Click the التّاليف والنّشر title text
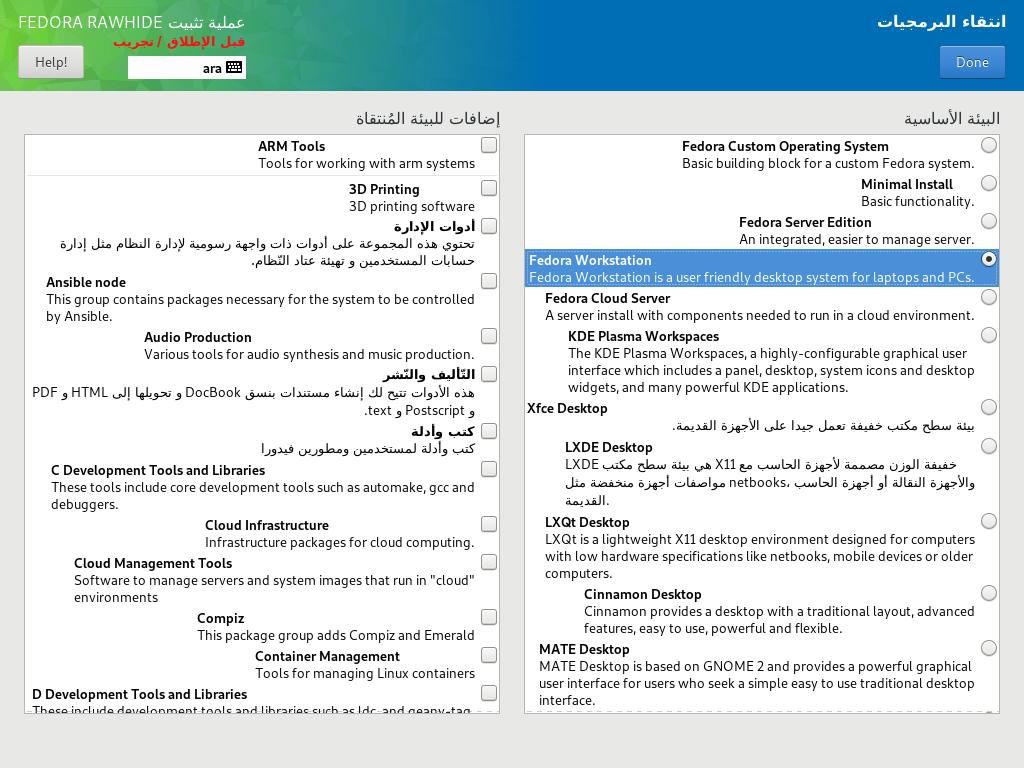The height and width of the screenshot is (768, 1024). pos(429,374)
